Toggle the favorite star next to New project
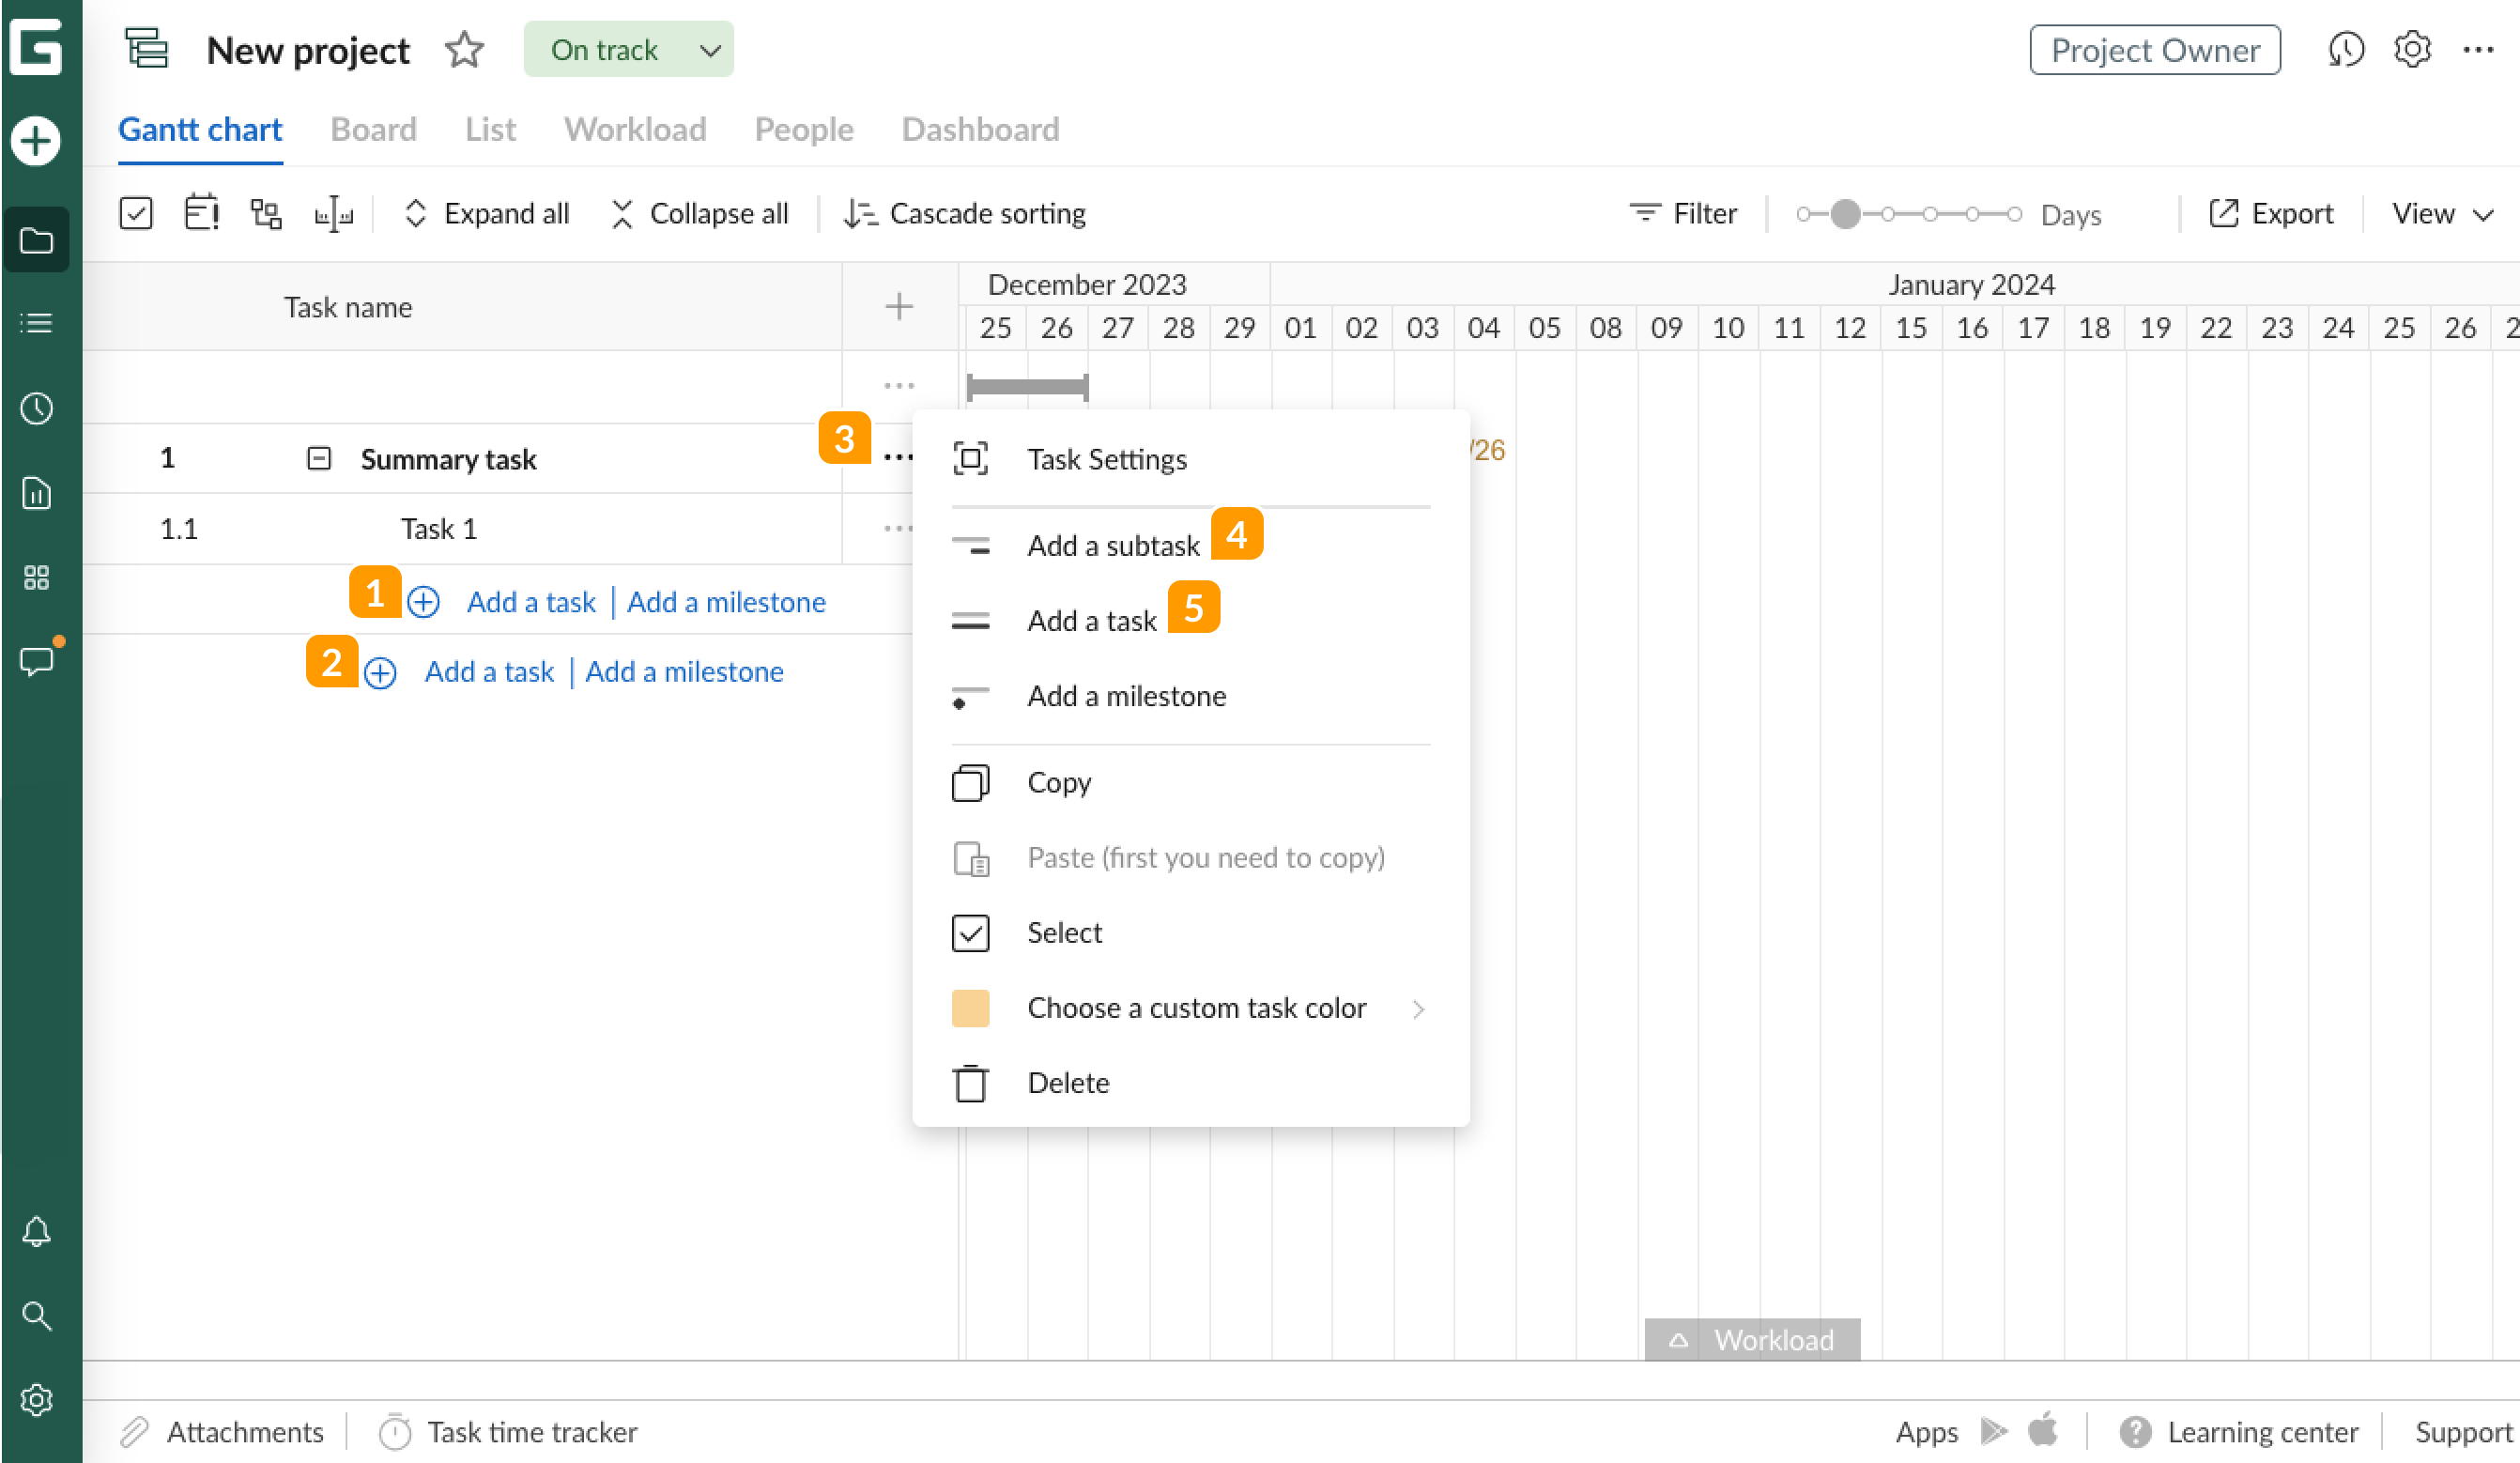The image size is (2520, 1463). click(464, 49)
